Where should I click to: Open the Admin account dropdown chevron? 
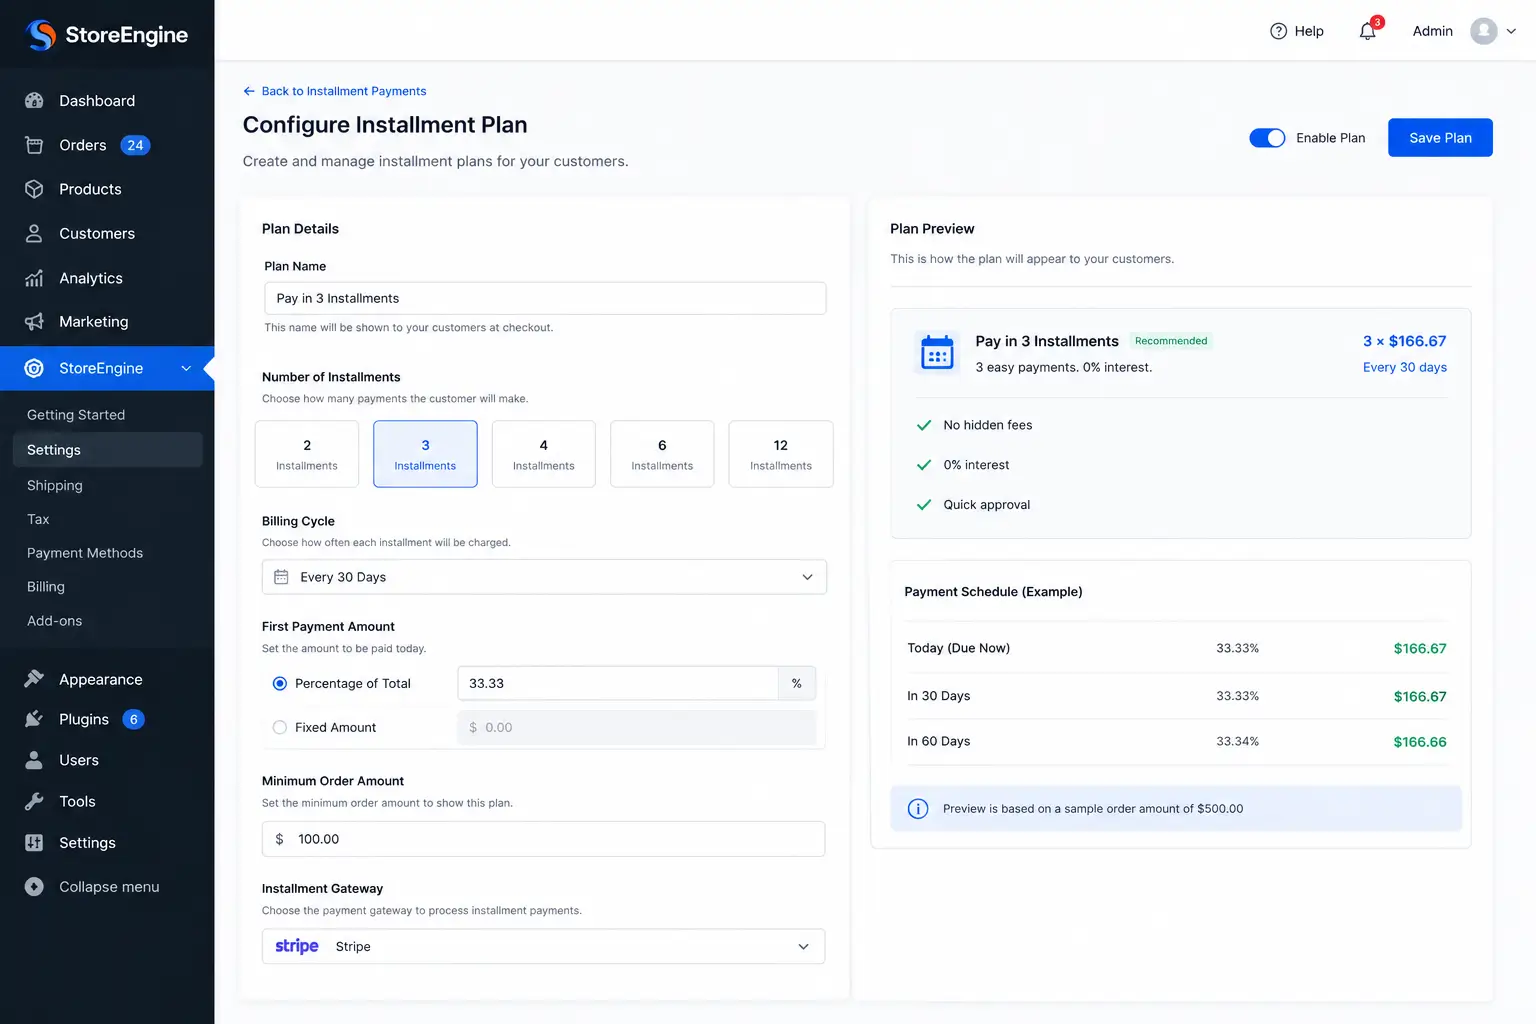point(1511,31)
